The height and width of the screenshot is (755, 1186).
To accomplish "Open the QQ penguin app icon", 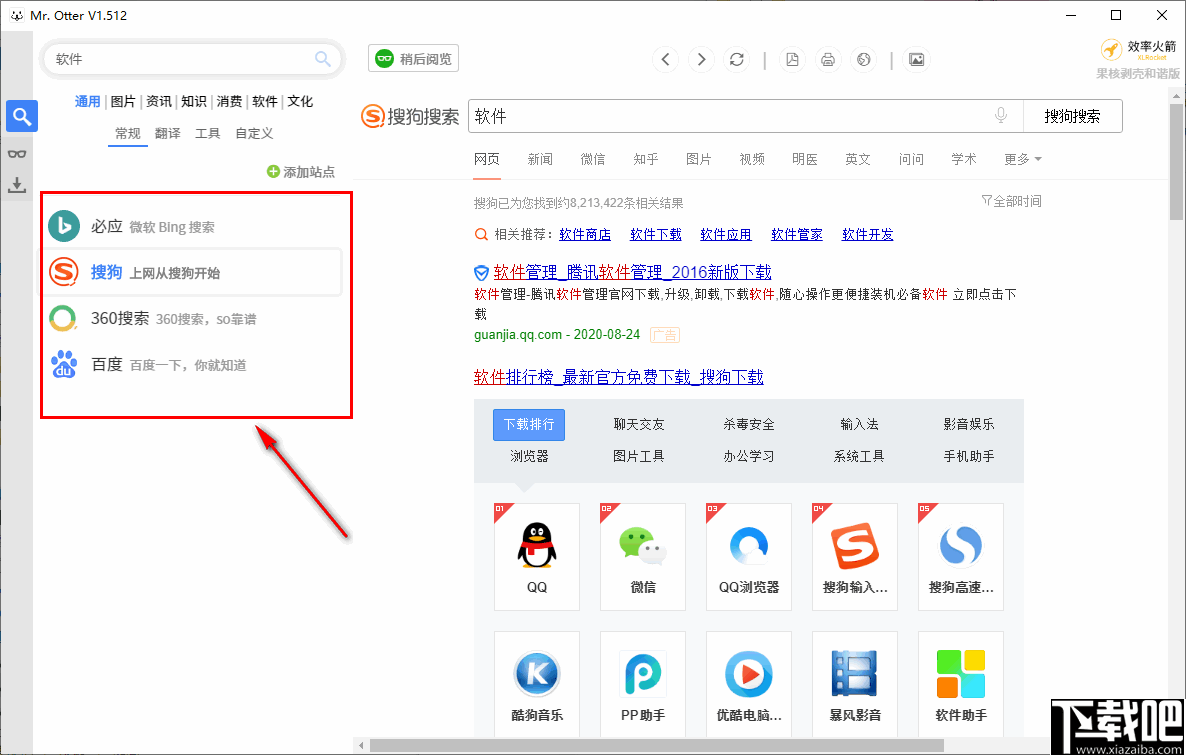I will 537,546.
